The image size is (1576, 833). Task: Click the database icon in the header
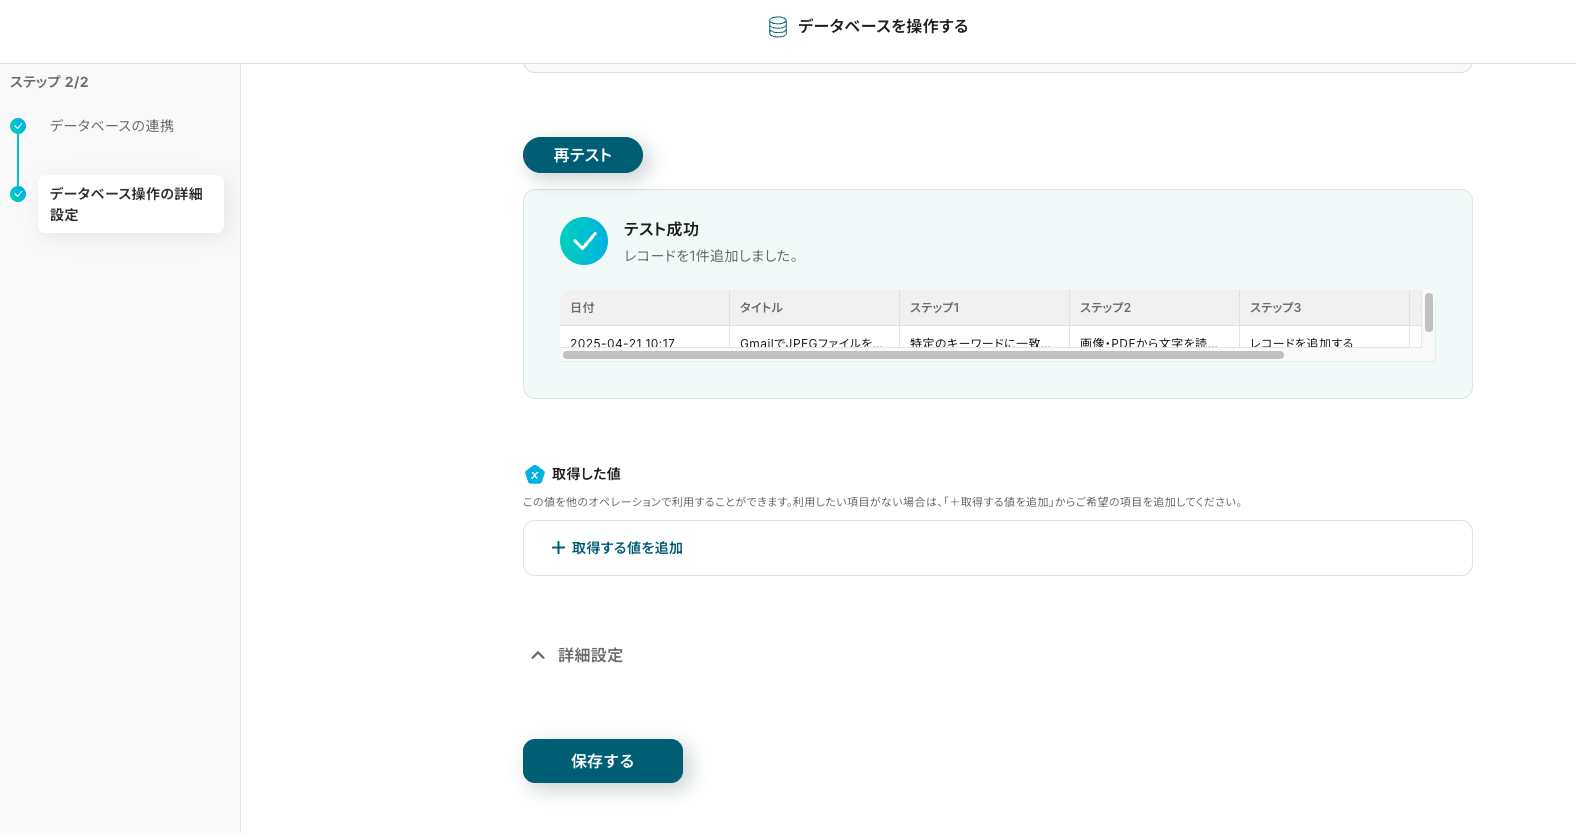(x=777, y=27)
